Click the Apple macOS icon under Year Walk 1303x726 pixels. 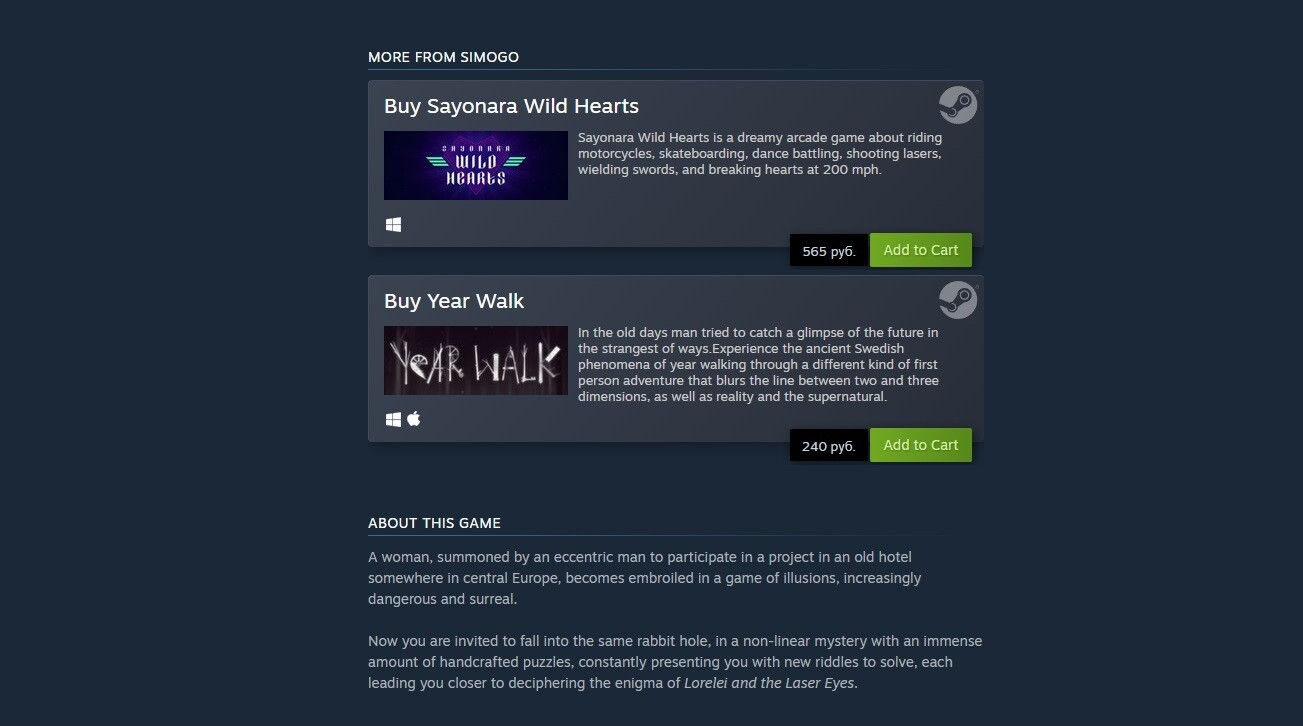[414, 419]
